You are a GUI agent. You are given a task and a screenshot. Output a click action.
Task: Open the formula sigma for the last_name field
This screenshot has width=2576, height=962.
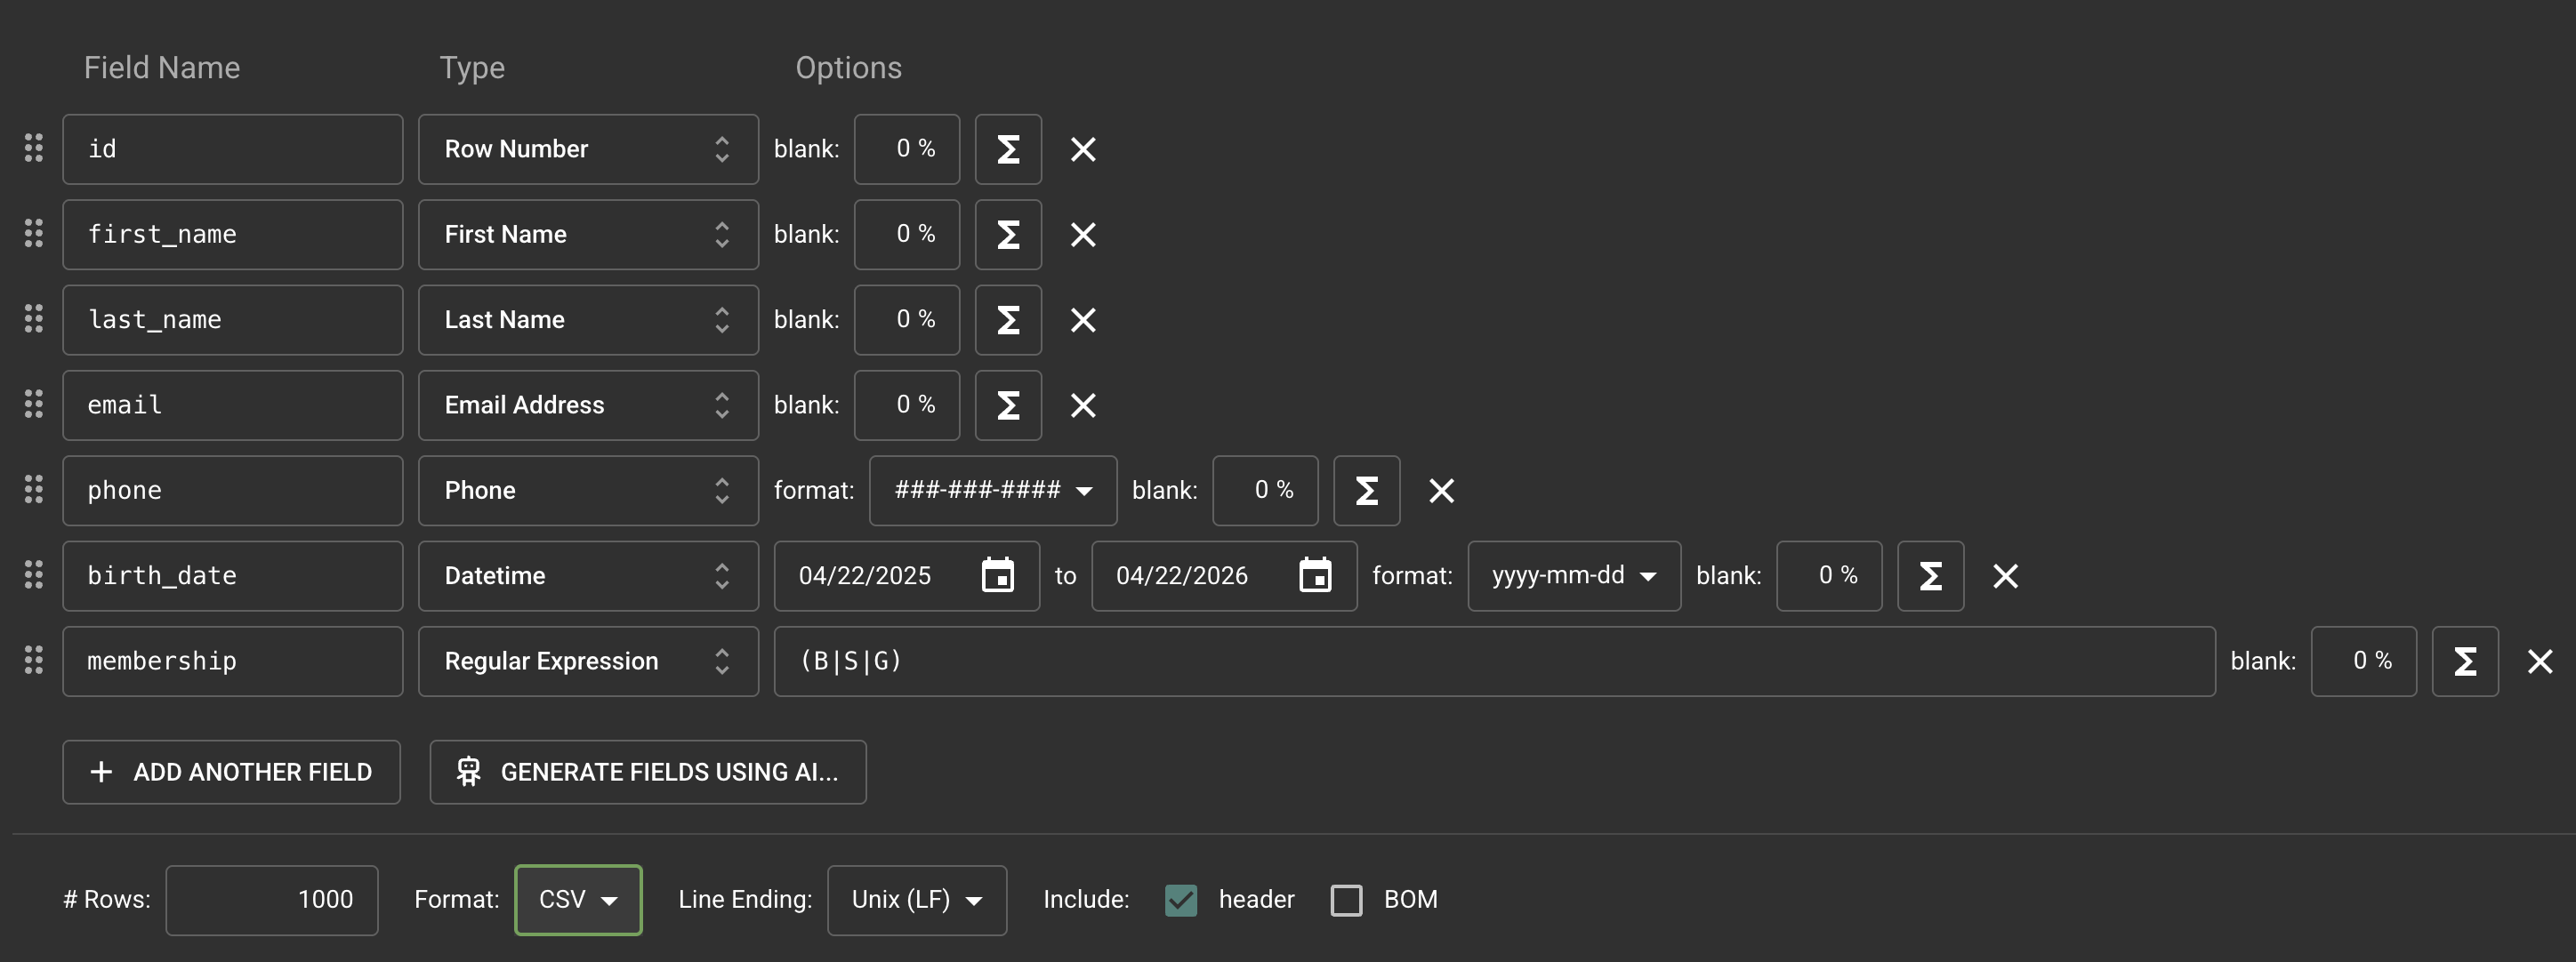pos(1008,320)
